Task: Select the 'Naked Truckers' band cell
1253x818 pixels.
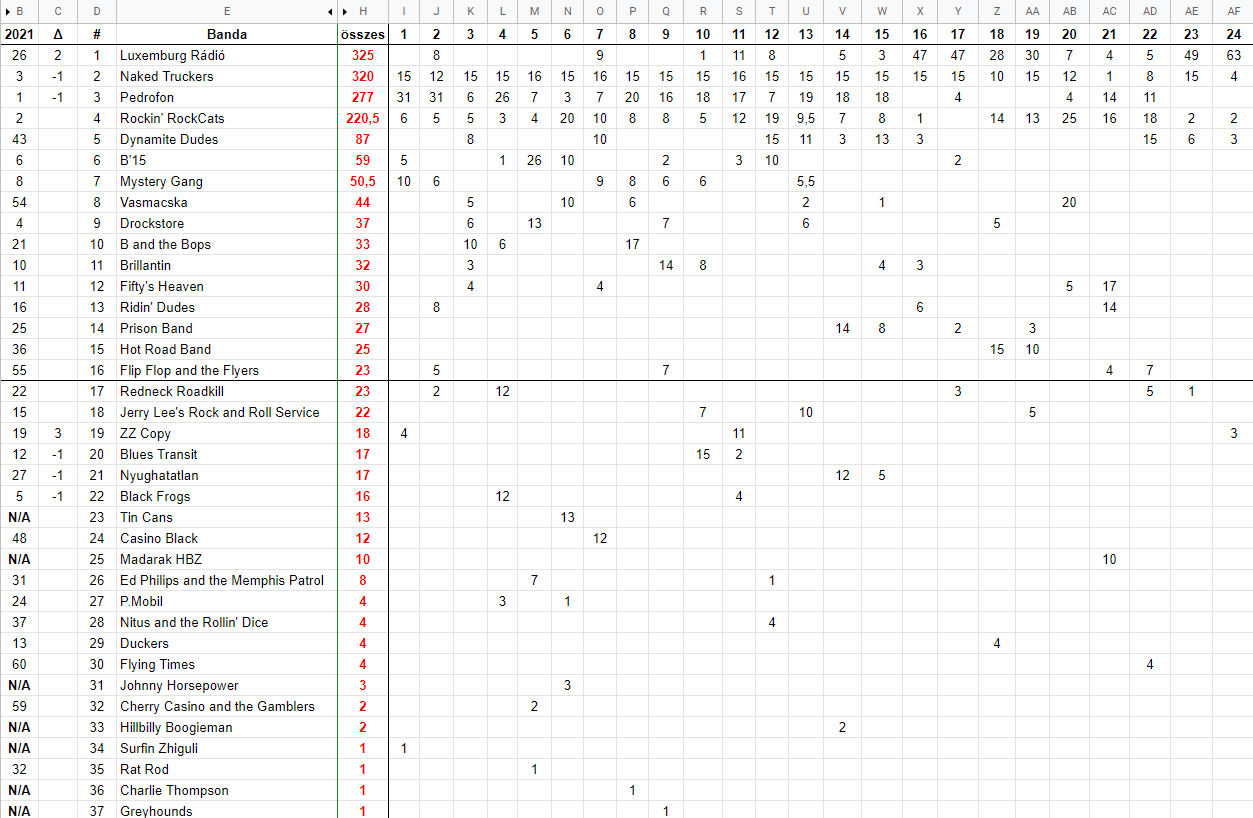Action: click(x=166, y=76)
